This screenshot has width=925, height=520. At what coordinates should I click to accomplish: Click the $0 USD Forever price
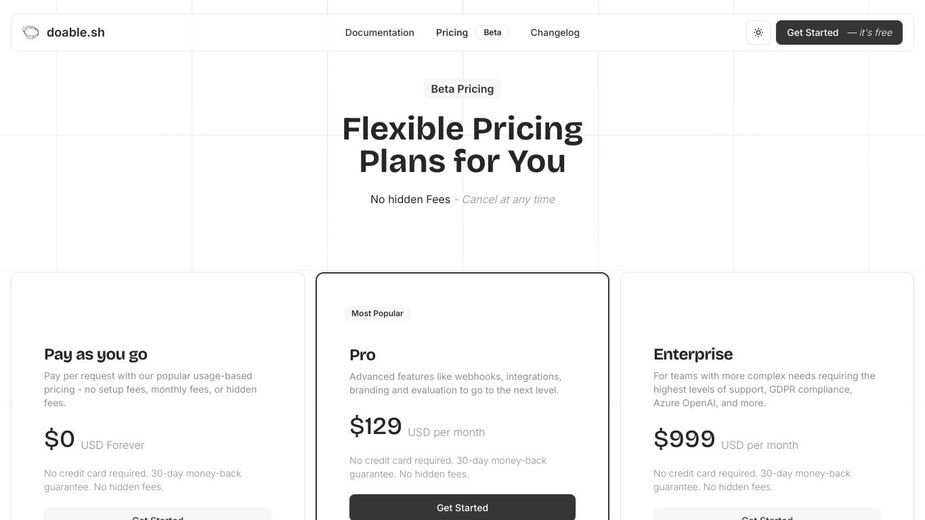tap(94, 440)
